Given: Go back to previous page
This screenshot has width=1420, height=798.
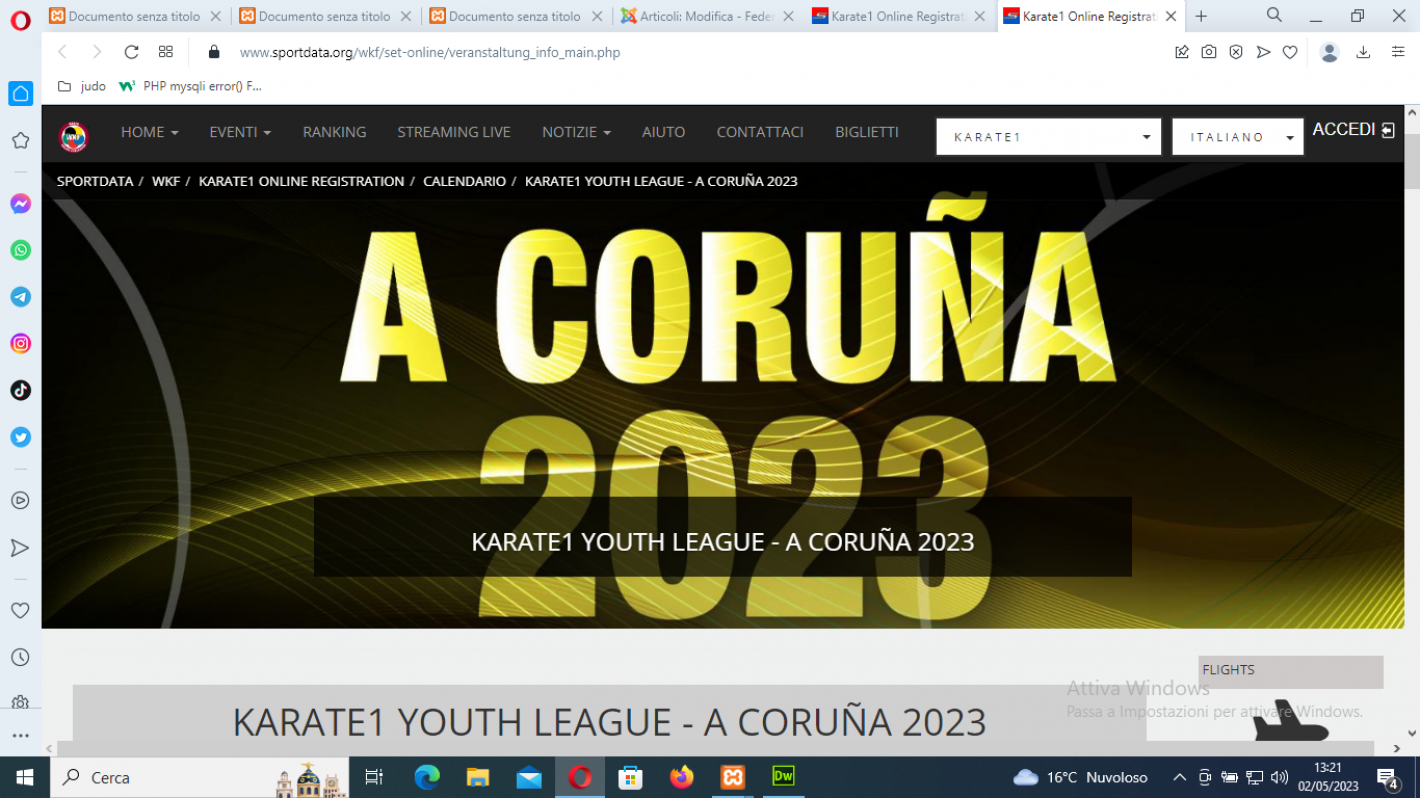Looking at the screenshot, I should tap(62, 52).
